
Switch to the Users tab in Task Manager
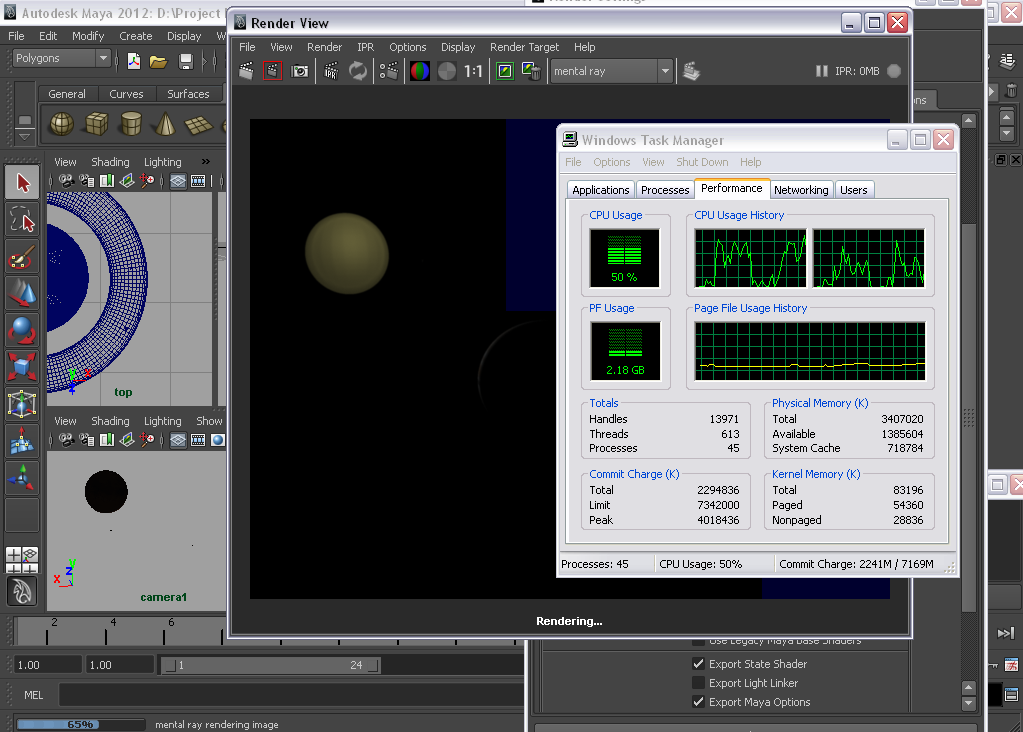coord(853,190)
